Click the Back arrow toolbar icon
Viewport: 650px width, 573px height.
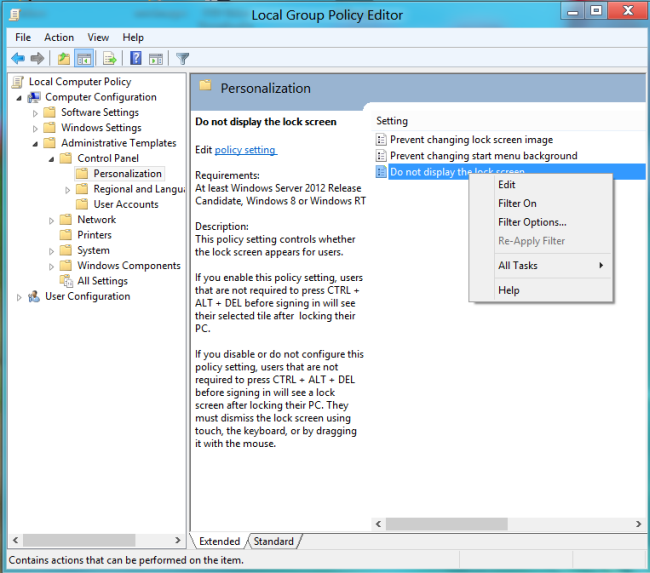(17, 58)
